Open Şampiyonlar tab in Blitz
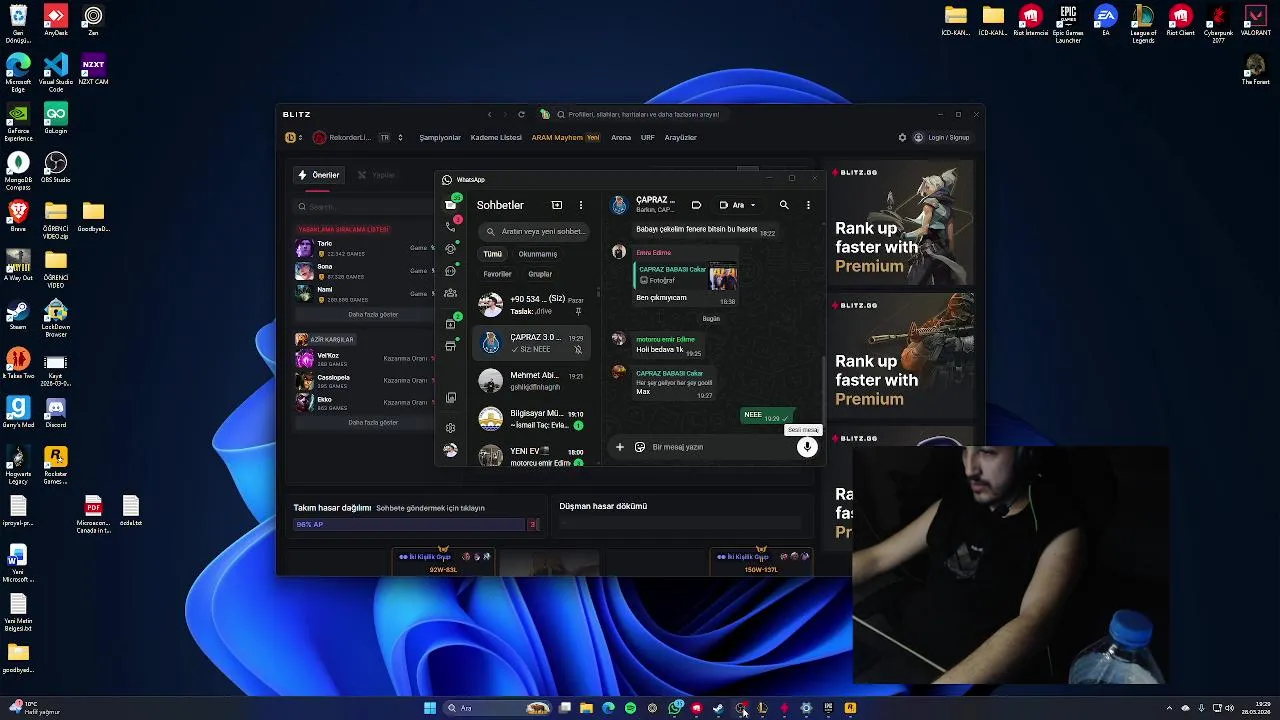The height and width of the screenshot is (720, 1280). [x=440, y=138]
